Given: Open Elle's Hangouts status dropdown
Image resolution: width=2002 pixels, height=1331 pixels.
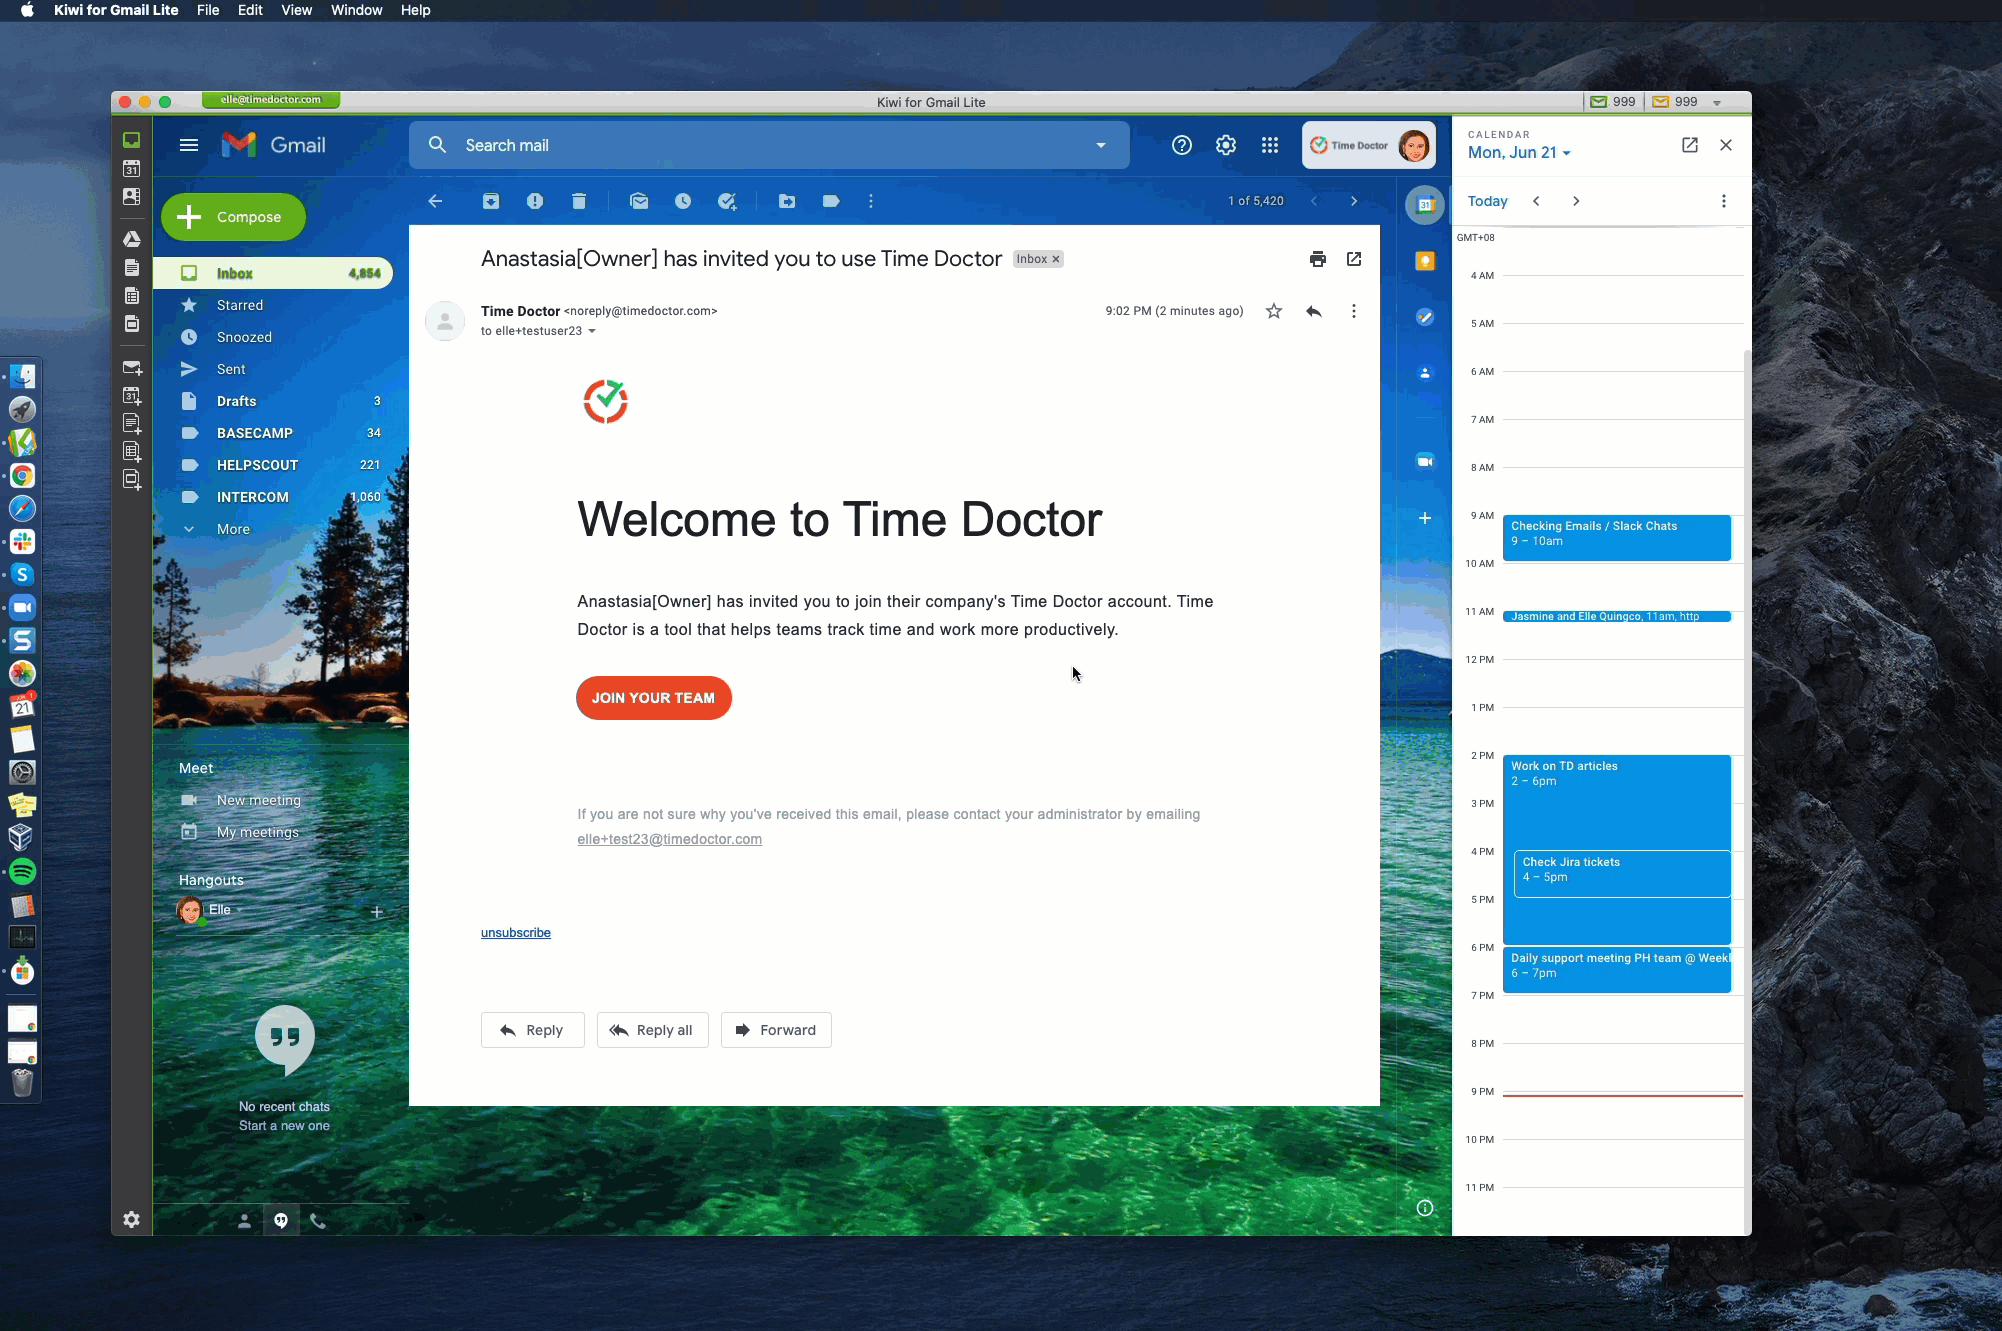Looking at the screenshot, I should click(x=240, y=910).
